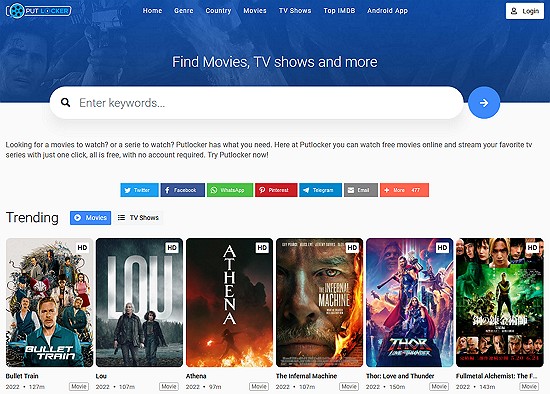Open More share options
The width and height of the screenshot is (550, 394).
(x=404, y=190)
